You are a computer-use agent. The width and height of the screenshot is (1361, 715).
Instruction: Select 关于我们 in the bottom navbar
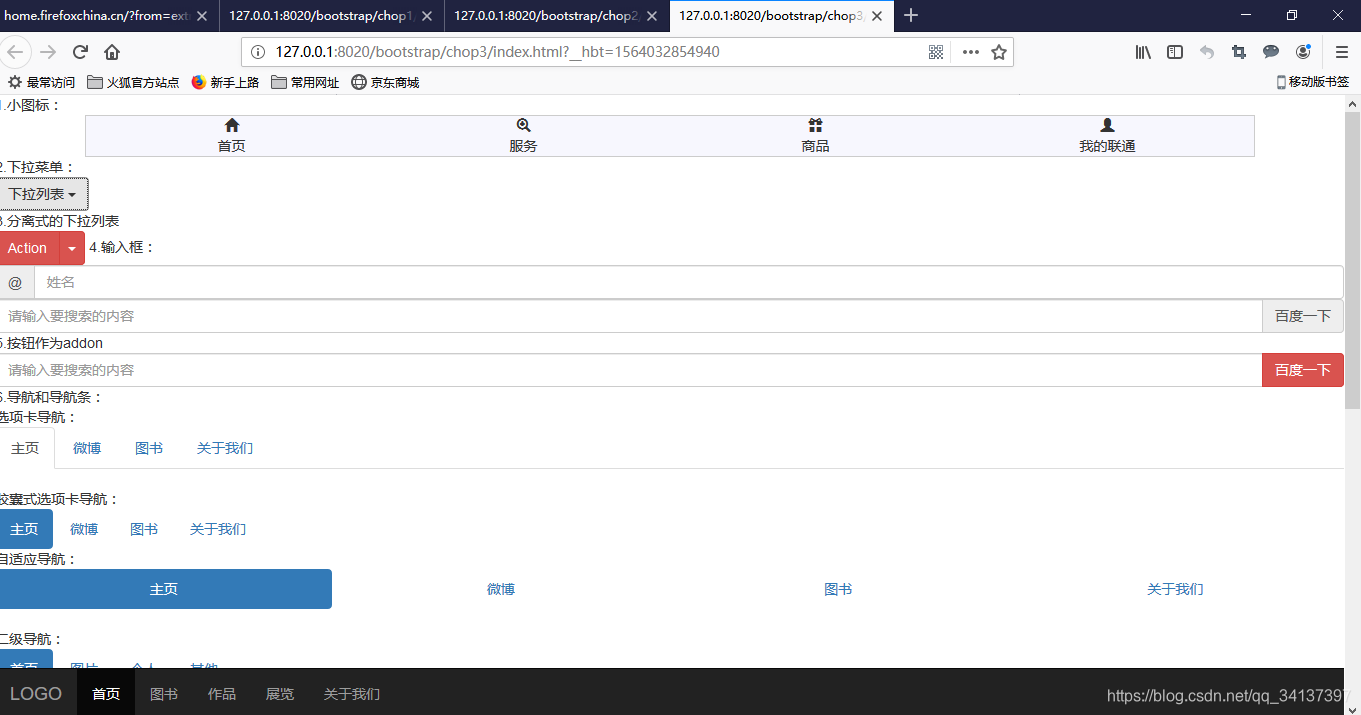click(x=352, y=694)
